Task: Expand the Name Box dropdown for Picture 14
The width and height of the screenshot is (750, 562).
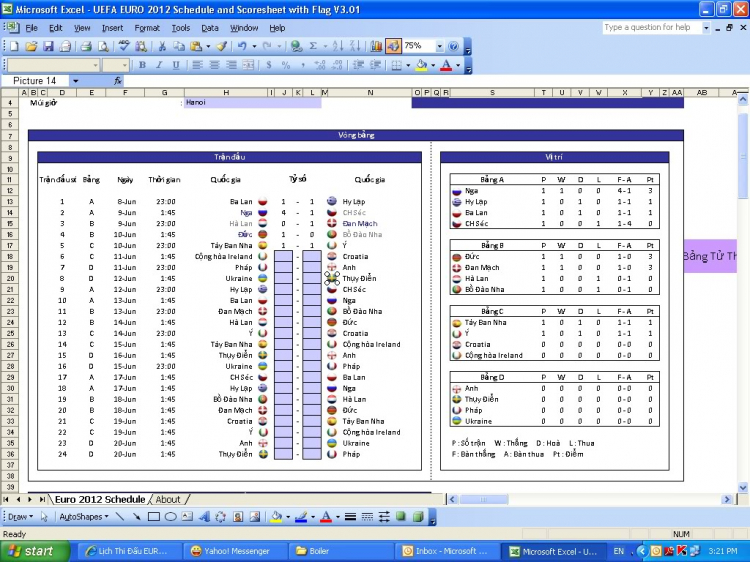Action: coord(76,81)
